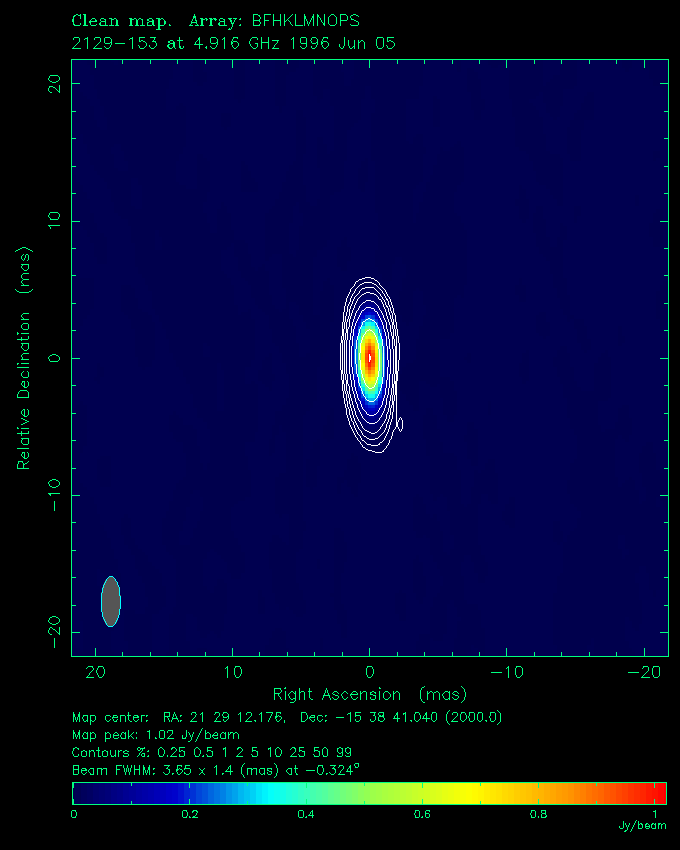Click the "Map center" coordinates line
The height and width of the screenshot is (850, 680).
pos(287,717)
